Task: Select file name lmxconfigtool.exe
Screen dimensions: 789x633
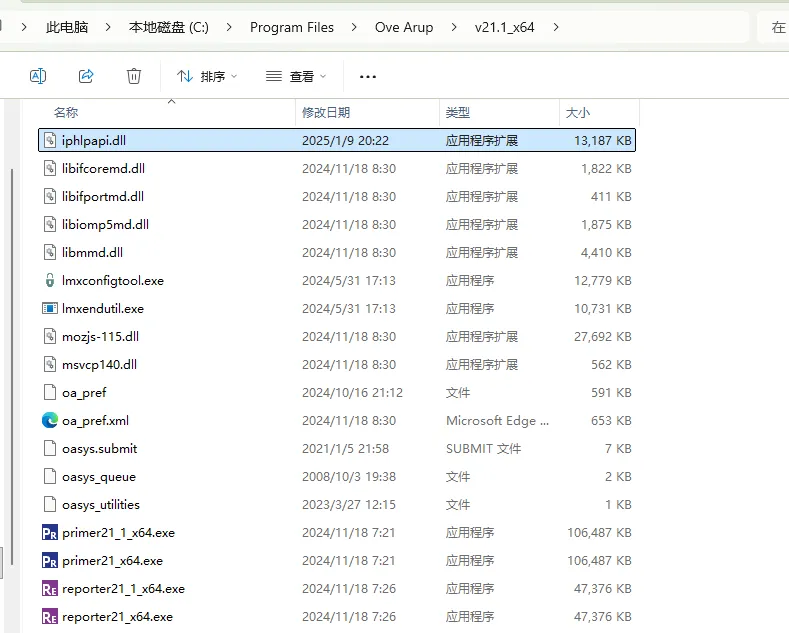Action: click(x=113, y=281)
